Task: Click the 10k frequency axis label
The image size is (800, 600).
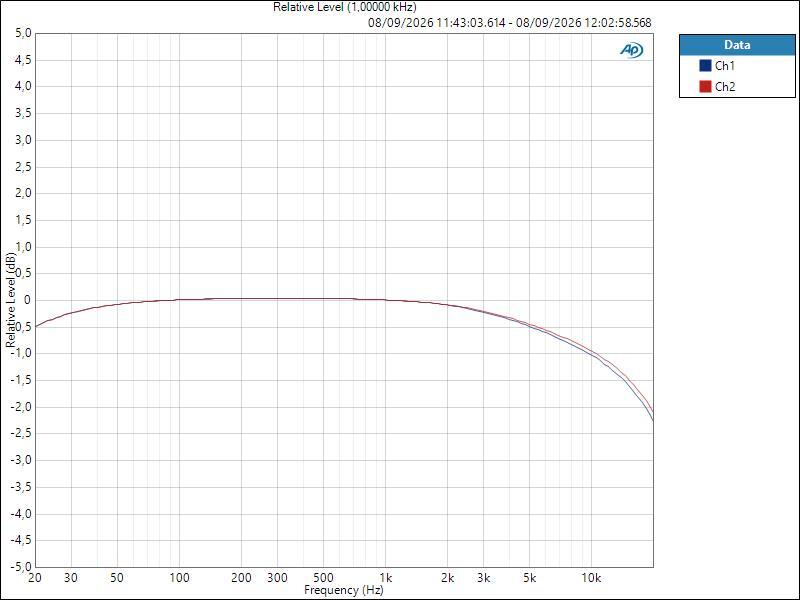Action: tap(591, 578)
